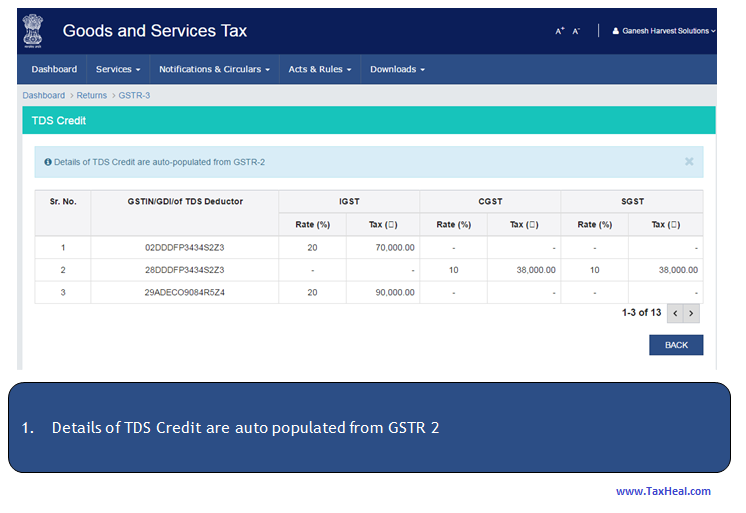Expand the Services menu
746x513 pixels.
[x=118, y=69]
